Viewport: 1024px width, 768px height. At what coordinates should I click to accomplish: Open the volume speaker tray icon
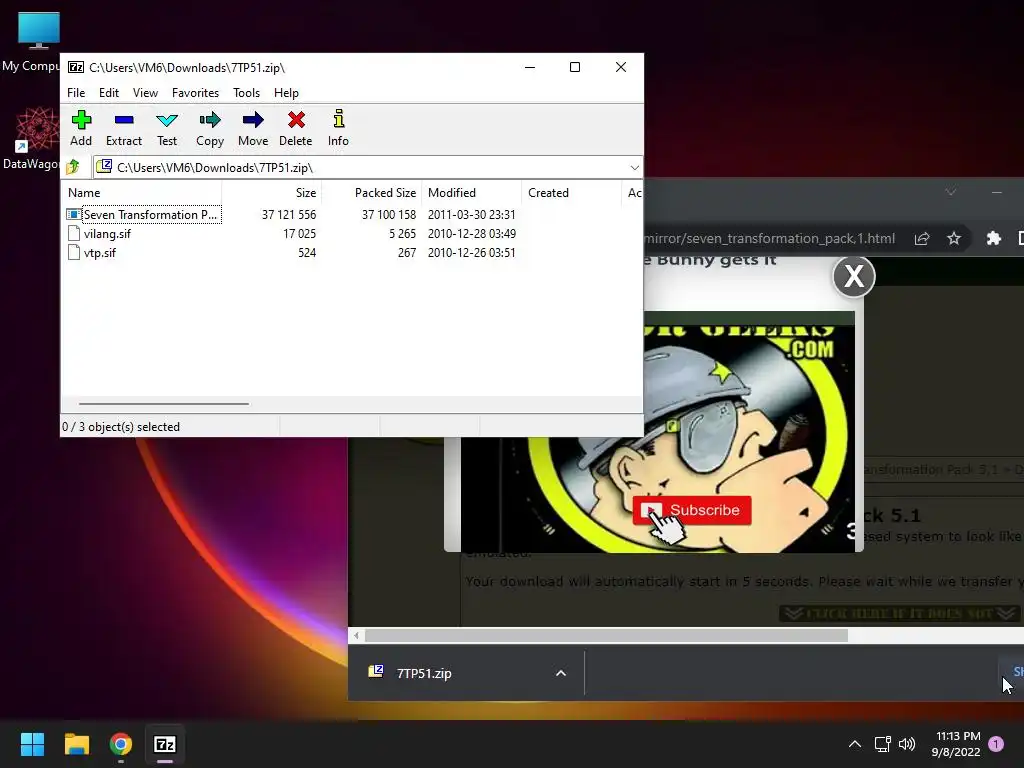[907, 744]
